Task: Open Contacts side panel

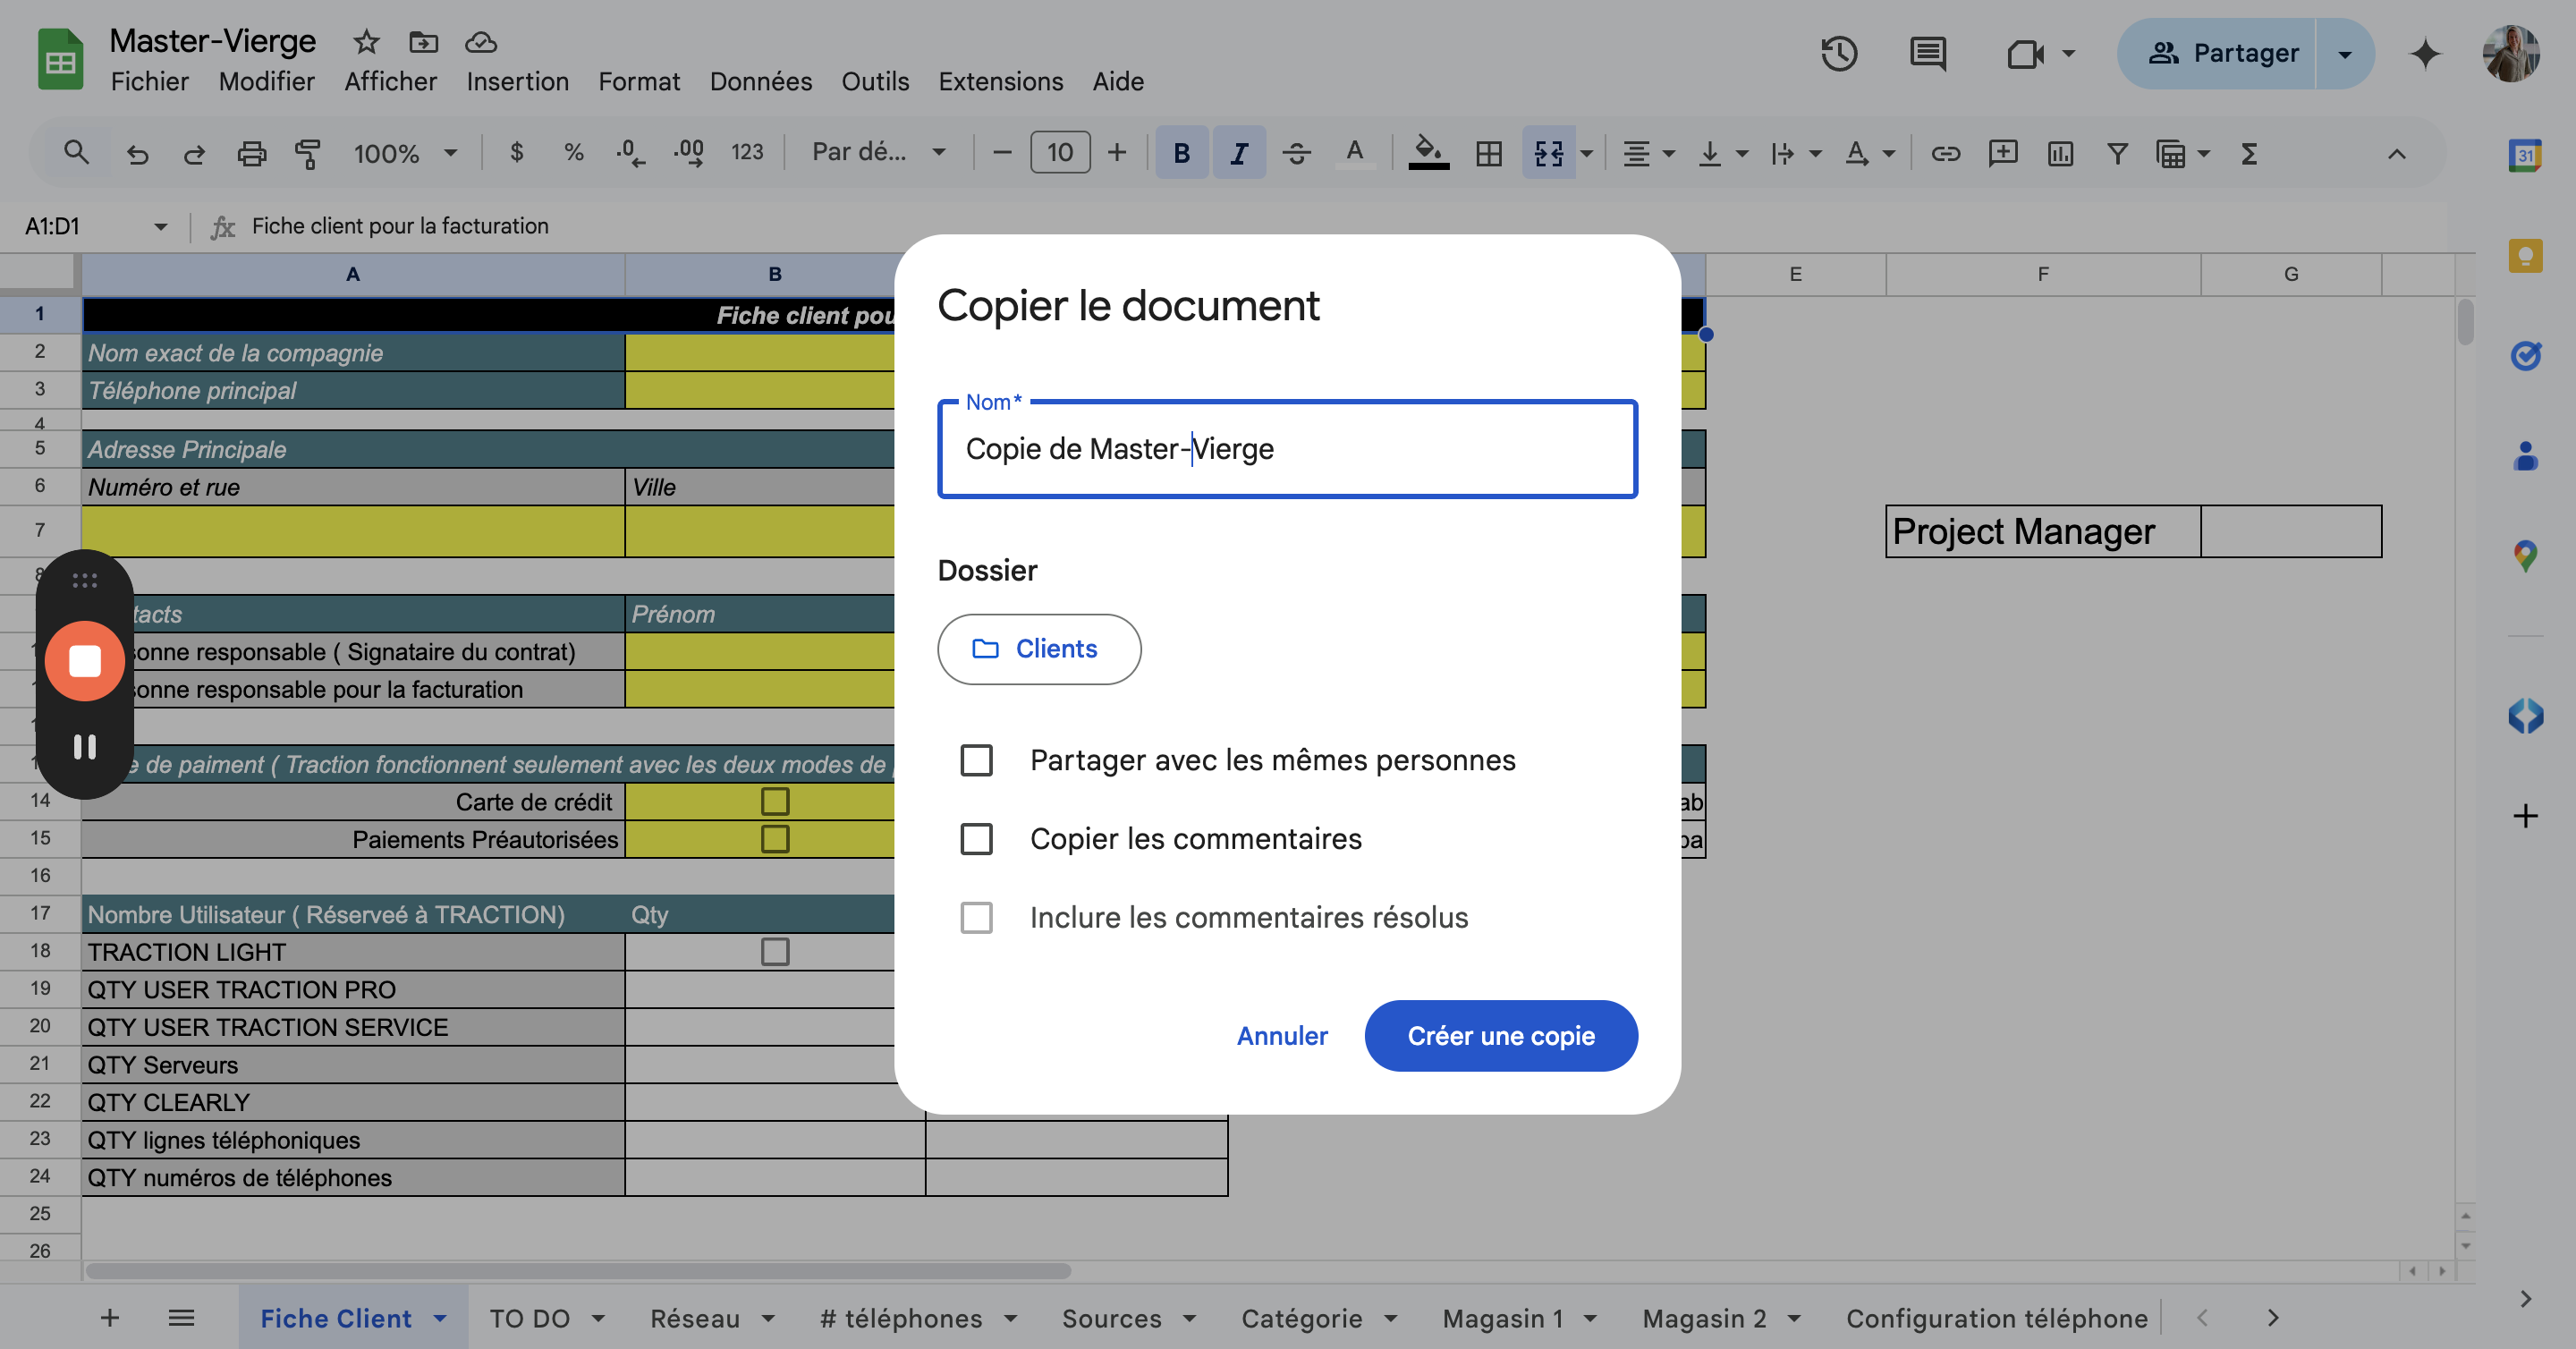Action: [2525, 456]
